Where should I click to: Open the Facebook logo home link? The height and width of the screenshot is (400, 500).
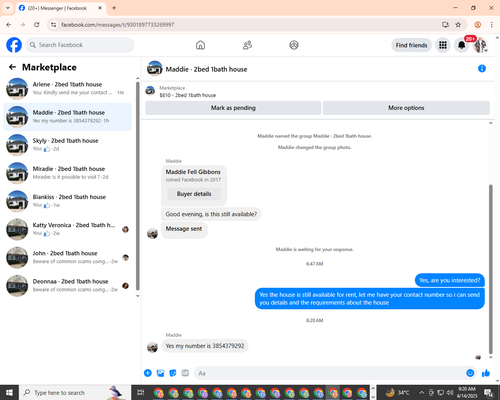[14, 45]
